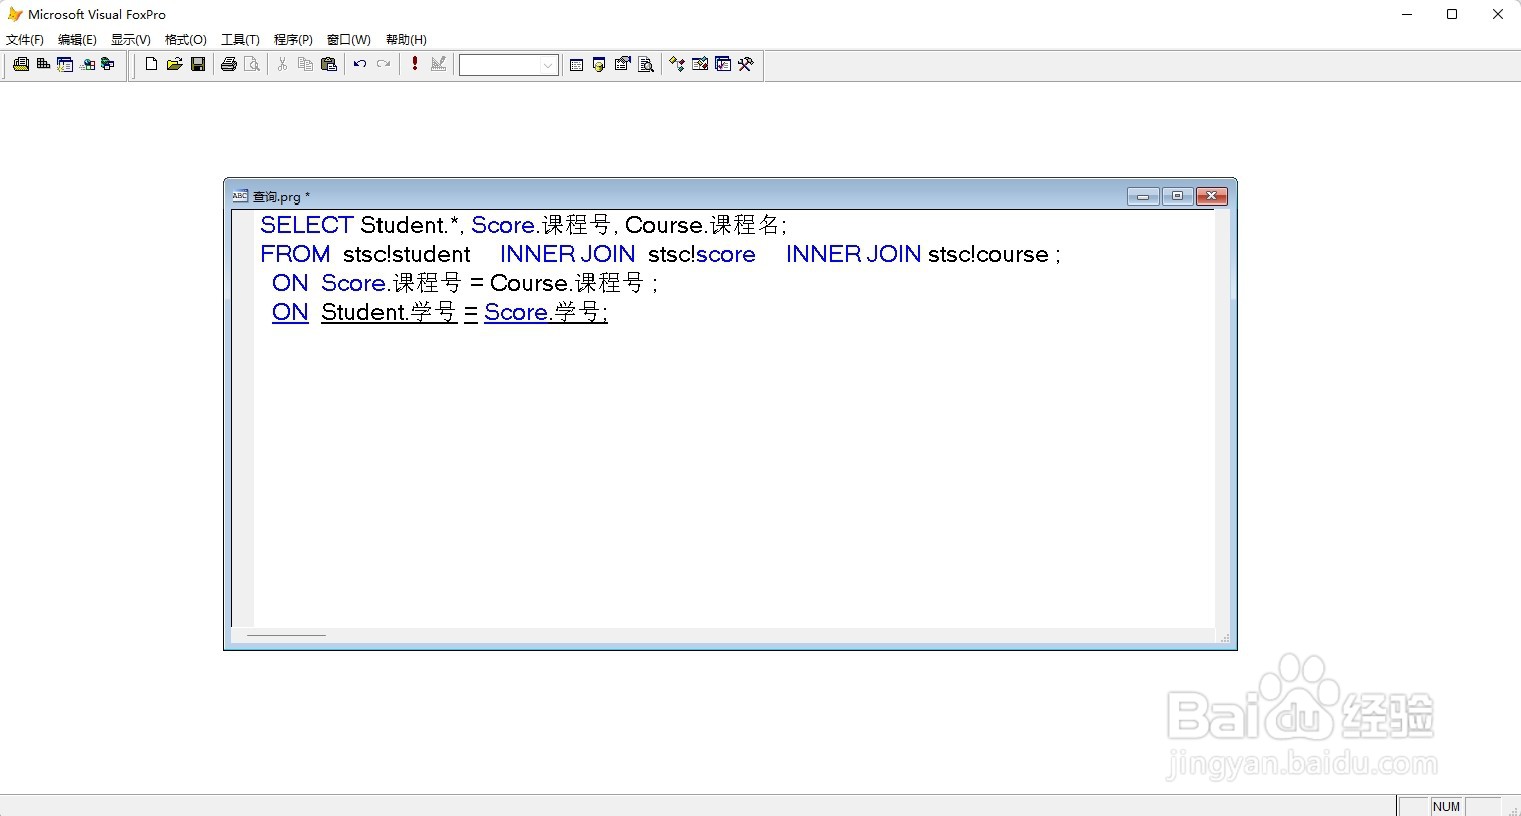The height and width of the screenshot is (816, 1521).
Task: Click first INNER JOIN in code
Action: (567, 254)
